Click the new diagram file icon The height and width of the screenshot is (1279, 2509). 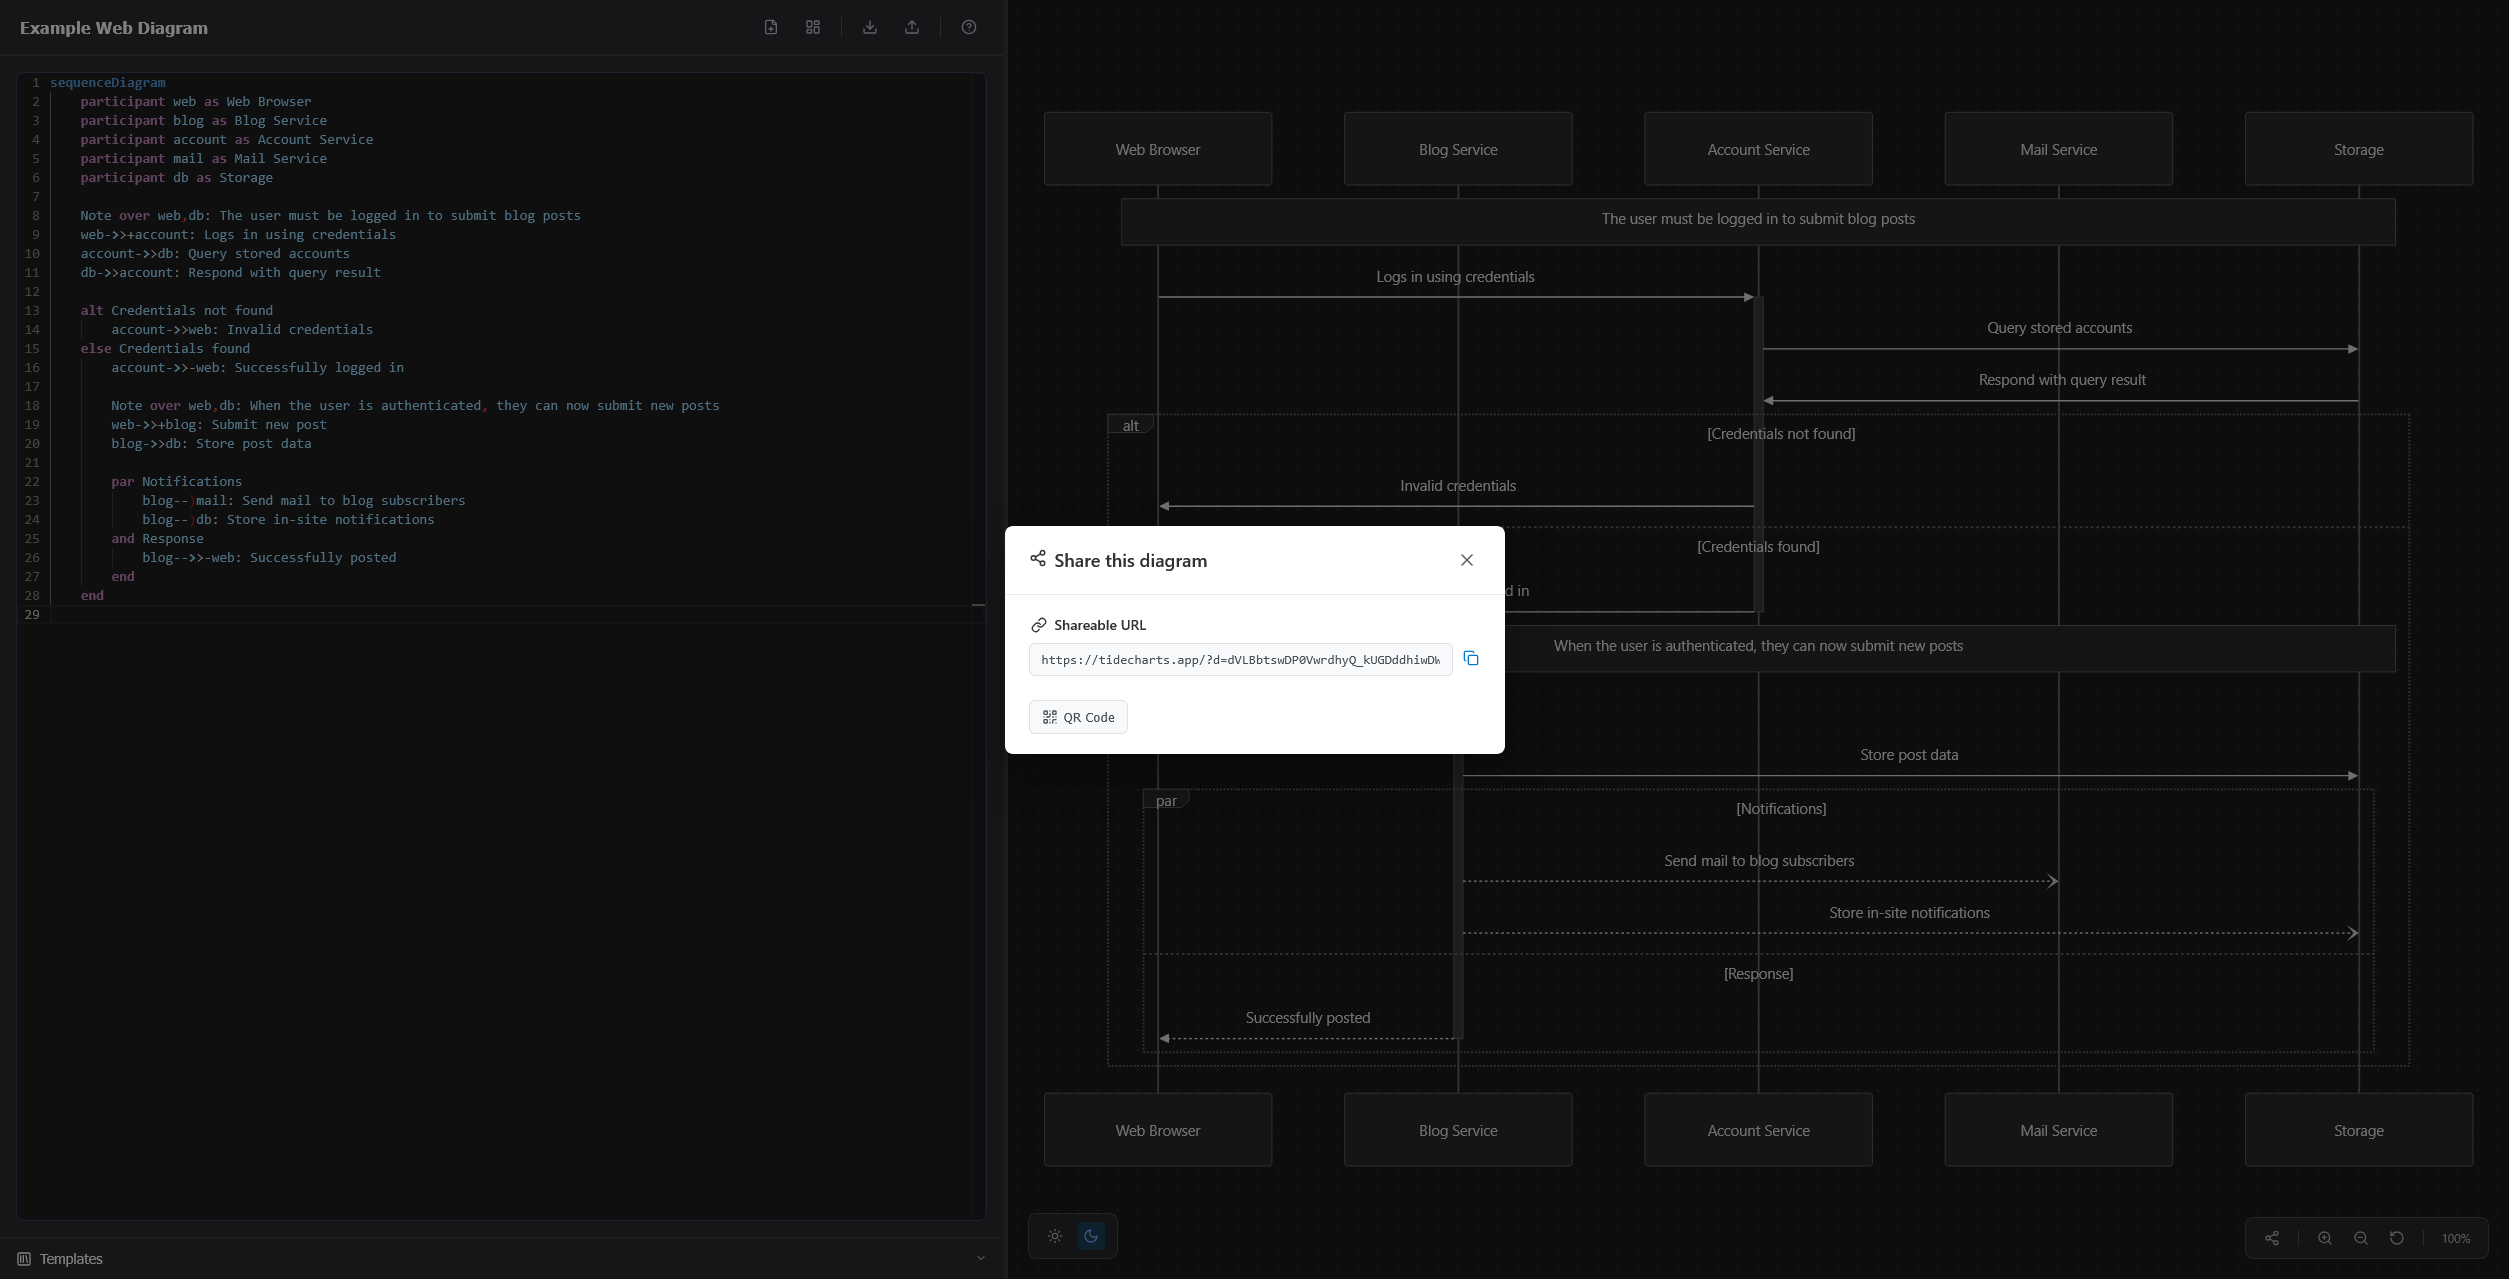pos(771,27)
